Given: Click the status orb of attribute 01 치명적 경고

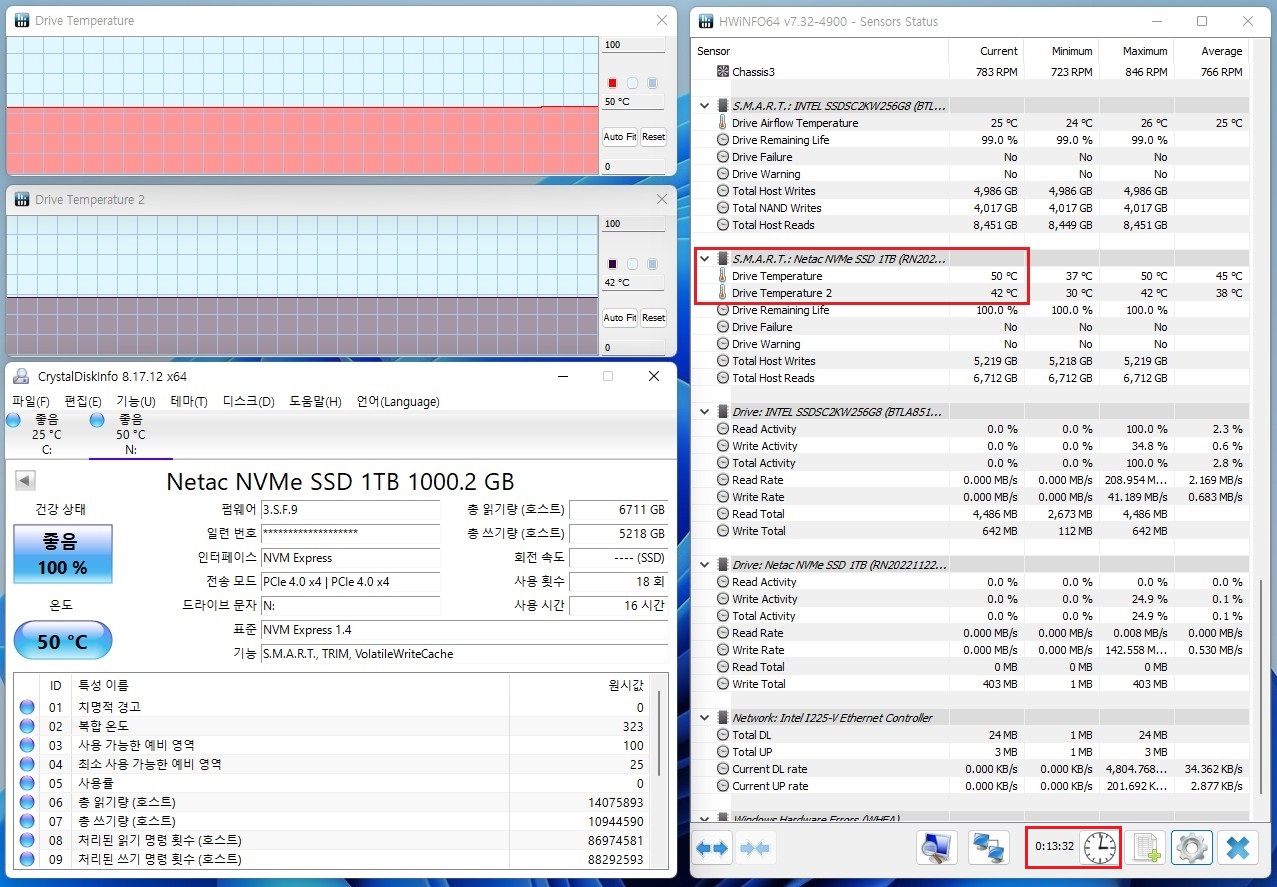Looking at the screenshot, I should [27, 707].
